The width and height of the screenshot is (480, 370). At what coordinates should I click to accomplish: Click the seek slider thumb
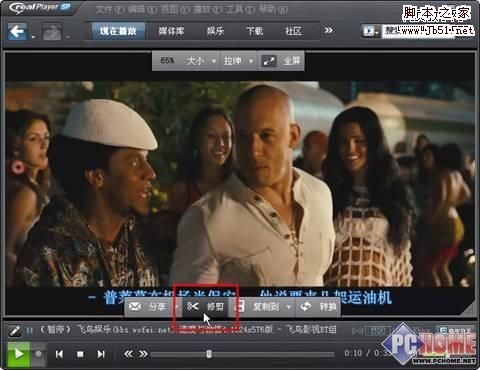click(209, 354)
